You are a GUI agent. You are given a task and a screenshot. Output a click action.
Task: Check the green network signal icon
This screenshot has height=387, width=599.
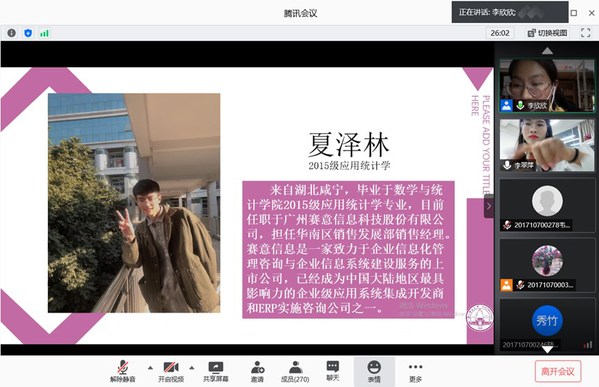click(44, 33)
